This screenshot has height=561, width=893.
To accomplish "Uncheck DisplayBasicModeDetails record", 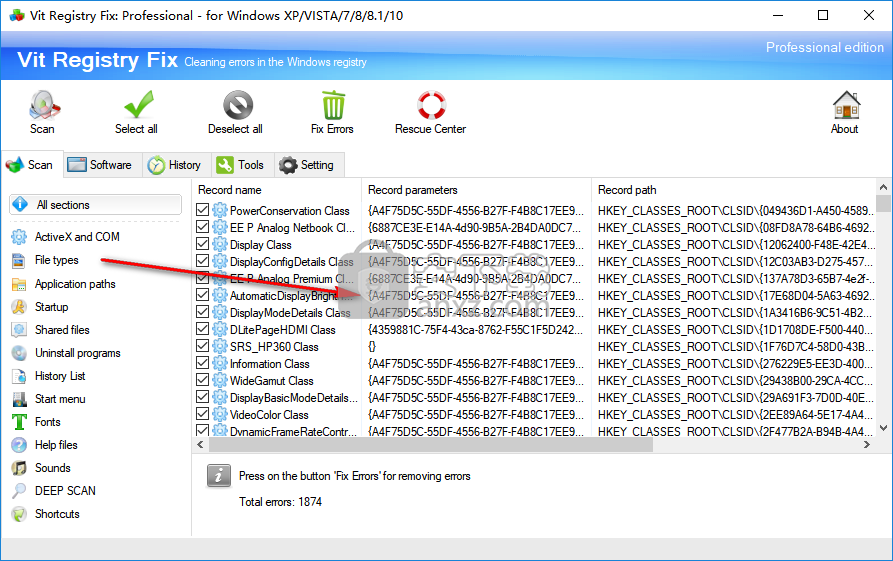I will pos(202,396).
